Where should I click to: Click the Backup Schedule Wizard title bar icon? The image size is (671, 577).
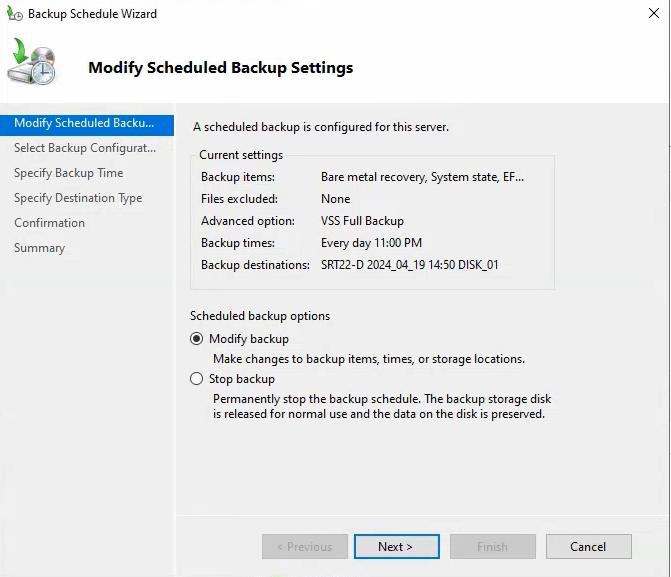pyautogui.click(x=15, y=14)
